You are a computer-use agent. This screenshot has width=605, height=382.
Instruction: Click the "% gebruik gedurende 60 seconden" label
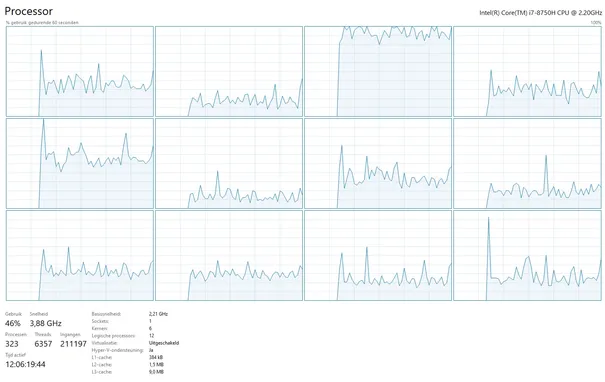coord(42,23)
